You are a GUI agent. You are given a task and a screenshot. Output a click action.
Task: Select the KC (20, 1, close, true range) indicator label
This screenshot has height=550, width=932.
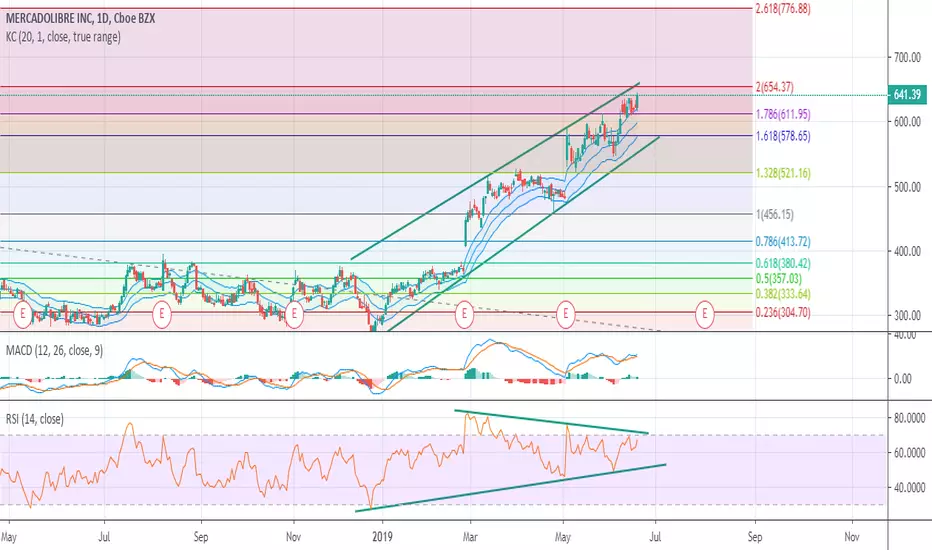tap(63, 37)
